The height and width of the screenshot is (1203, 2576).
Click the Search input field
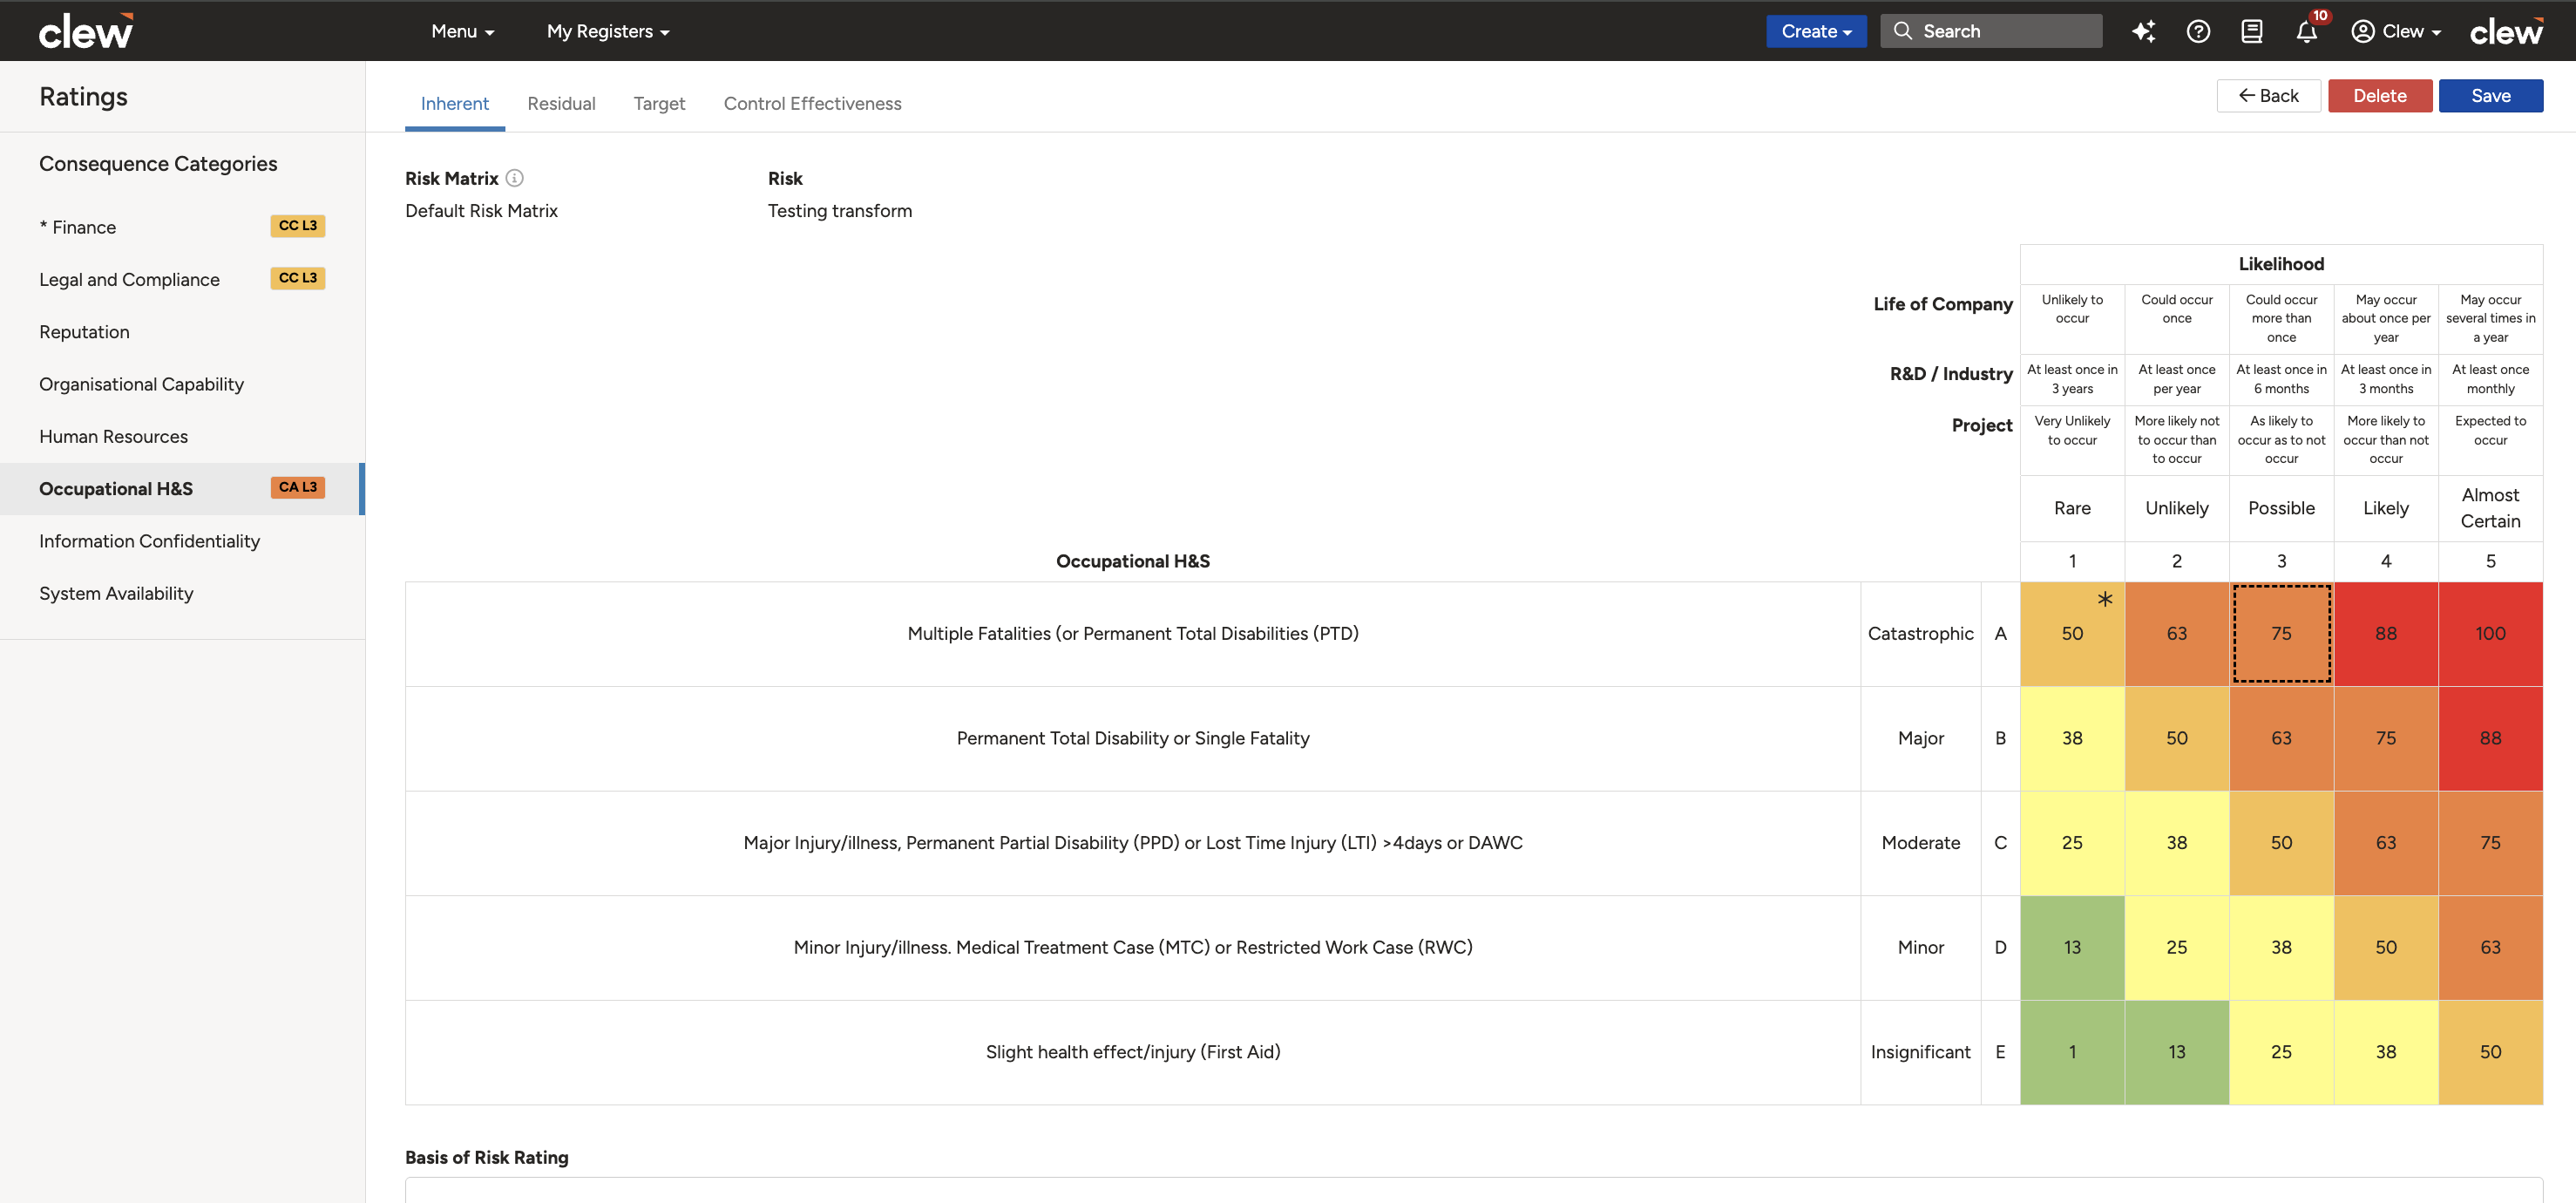(1991, 31)
